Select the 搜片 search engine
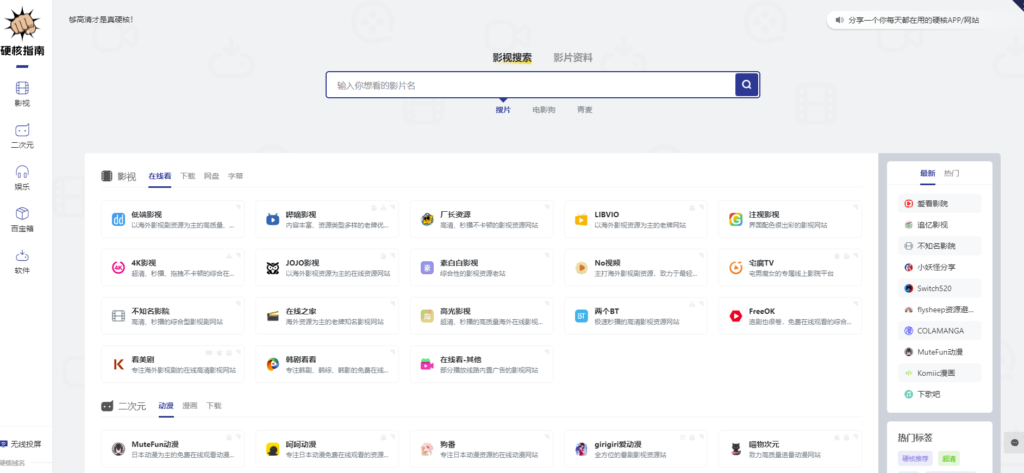 tap(503, 110)
